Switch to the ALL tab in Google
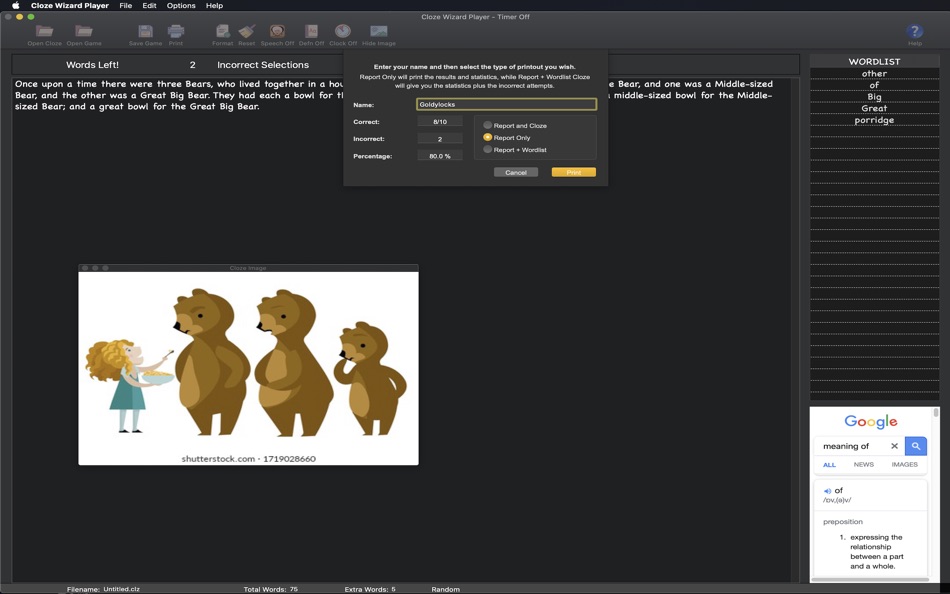 click(x=829, y=465)
